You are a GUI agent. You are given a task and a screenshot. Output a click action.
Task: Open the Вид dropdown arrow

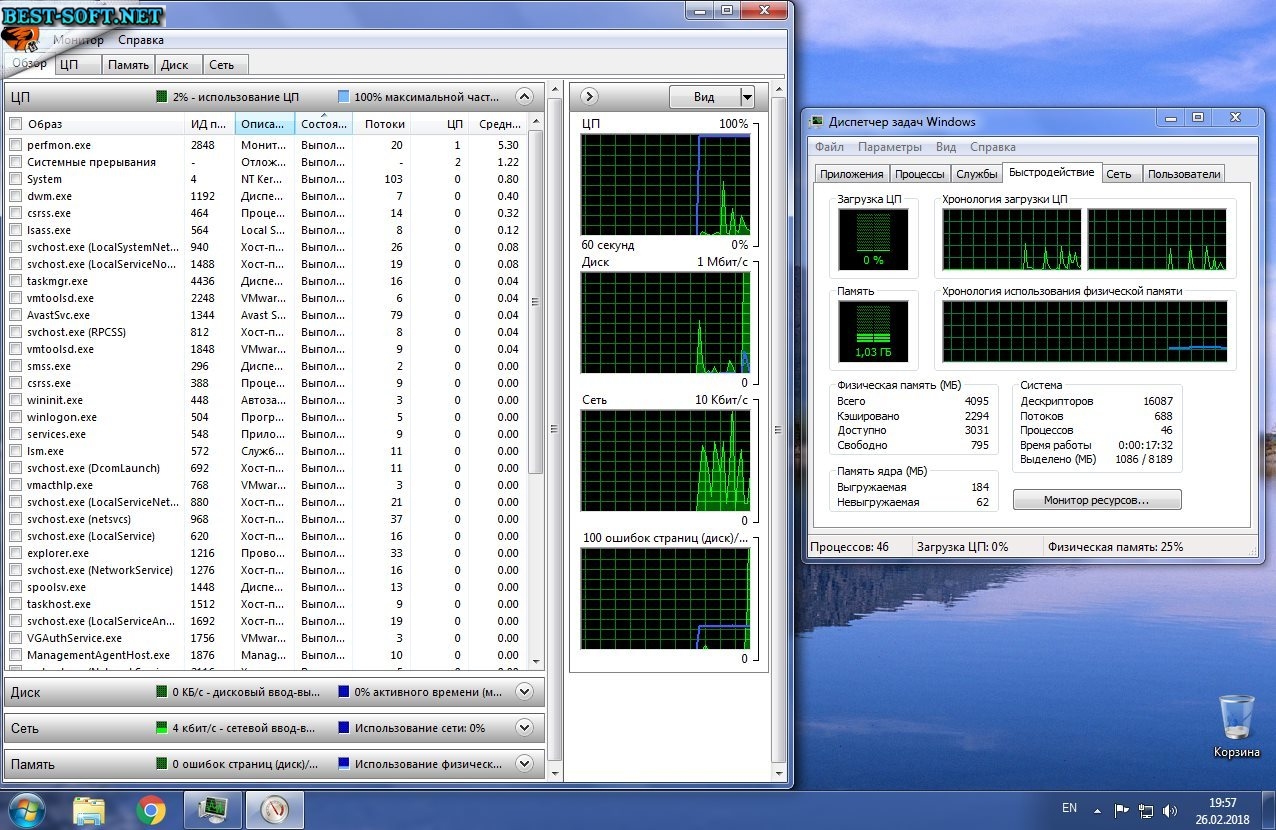pyautogui.click(x=746, y=97)
